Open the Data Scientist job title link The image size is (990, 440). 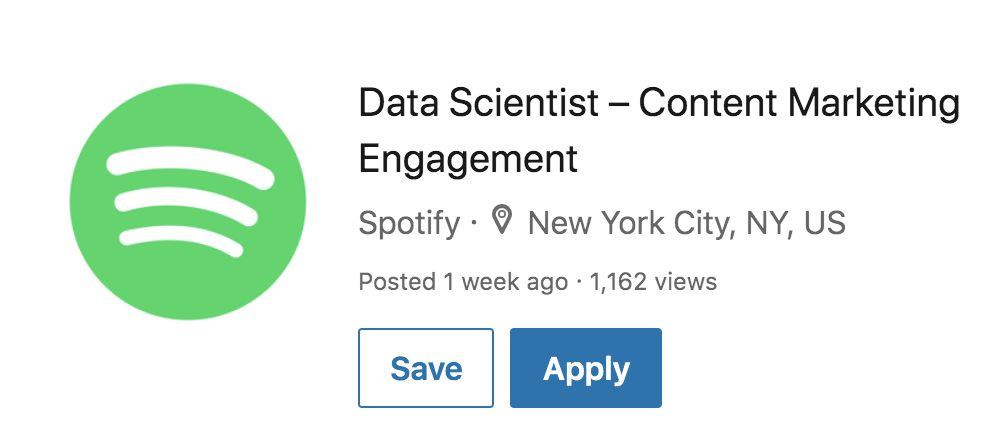(659, 131)
